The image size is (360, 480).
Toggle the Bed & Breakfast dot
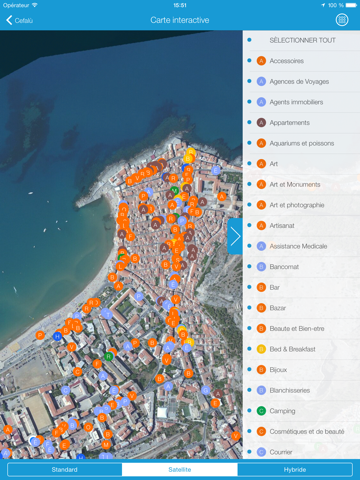click(x=249, y=349)
